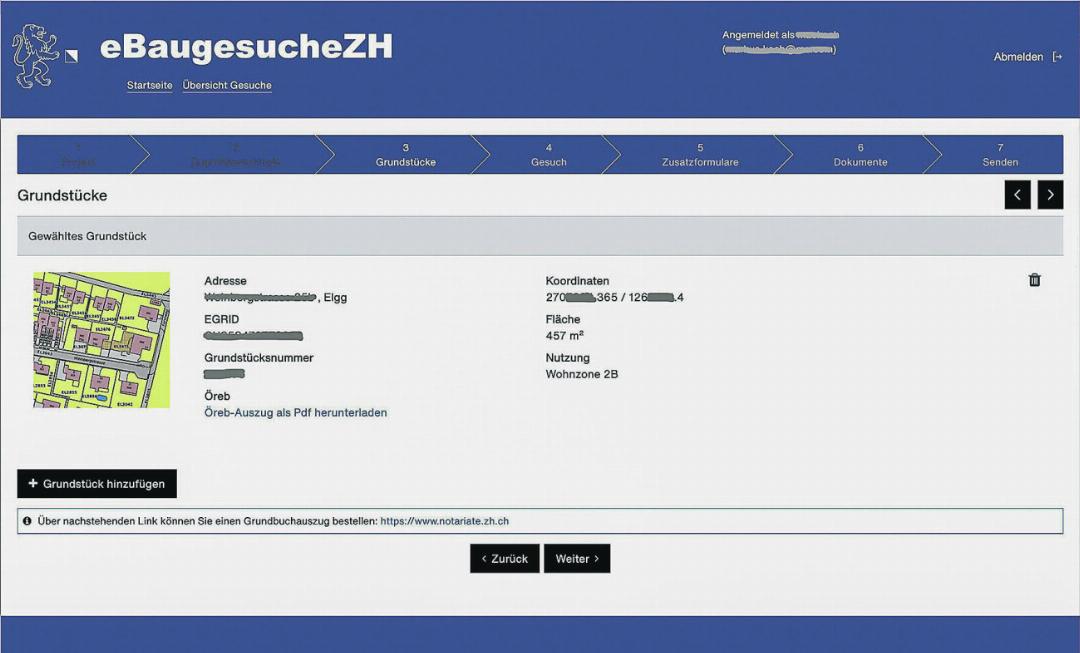Click the eBaugesucheZH title
Viewport: 1080px width, 653px height.
[246, 47]
